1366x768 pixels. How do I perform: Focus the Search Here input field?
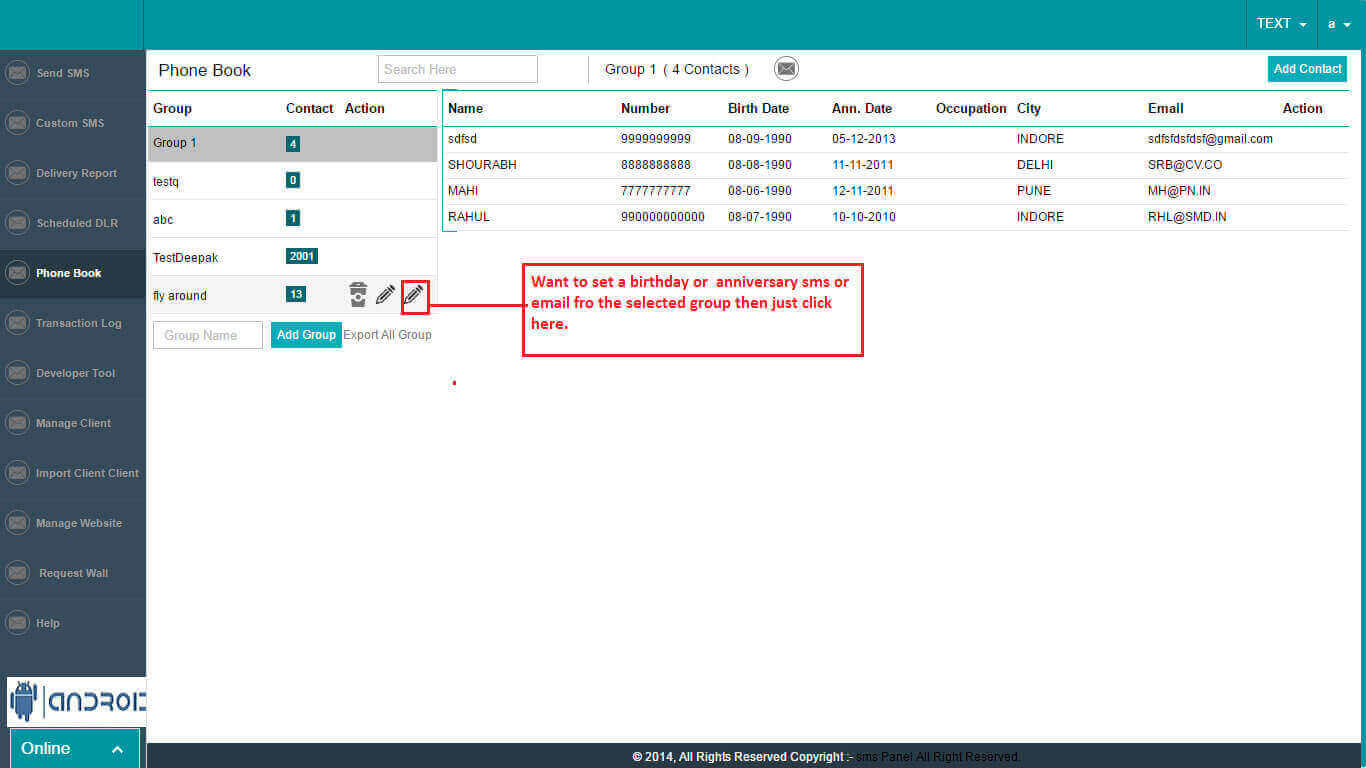click(457, 69)
